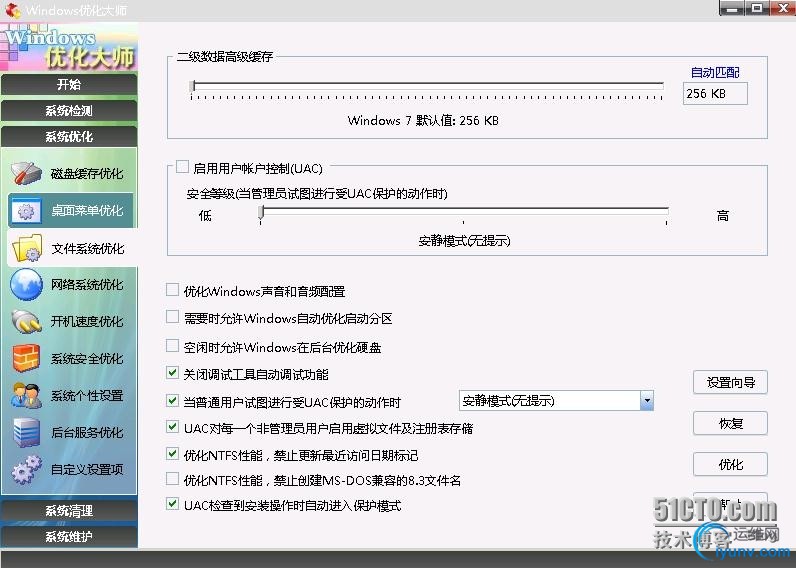Collapse the 系统优化 section header
The height and width of the screenshot is (568, 796).
click(69, 137)
